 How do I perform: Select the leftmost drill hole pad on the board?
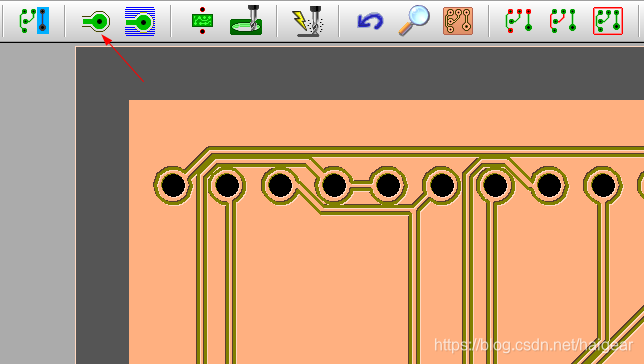click(173, 185)
